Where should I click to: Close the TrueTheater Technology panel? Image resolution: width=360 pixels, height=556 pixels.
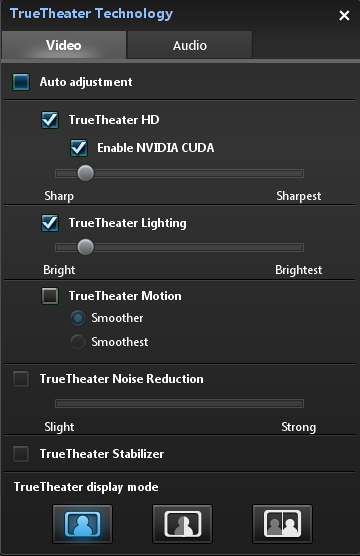point(344,15)
